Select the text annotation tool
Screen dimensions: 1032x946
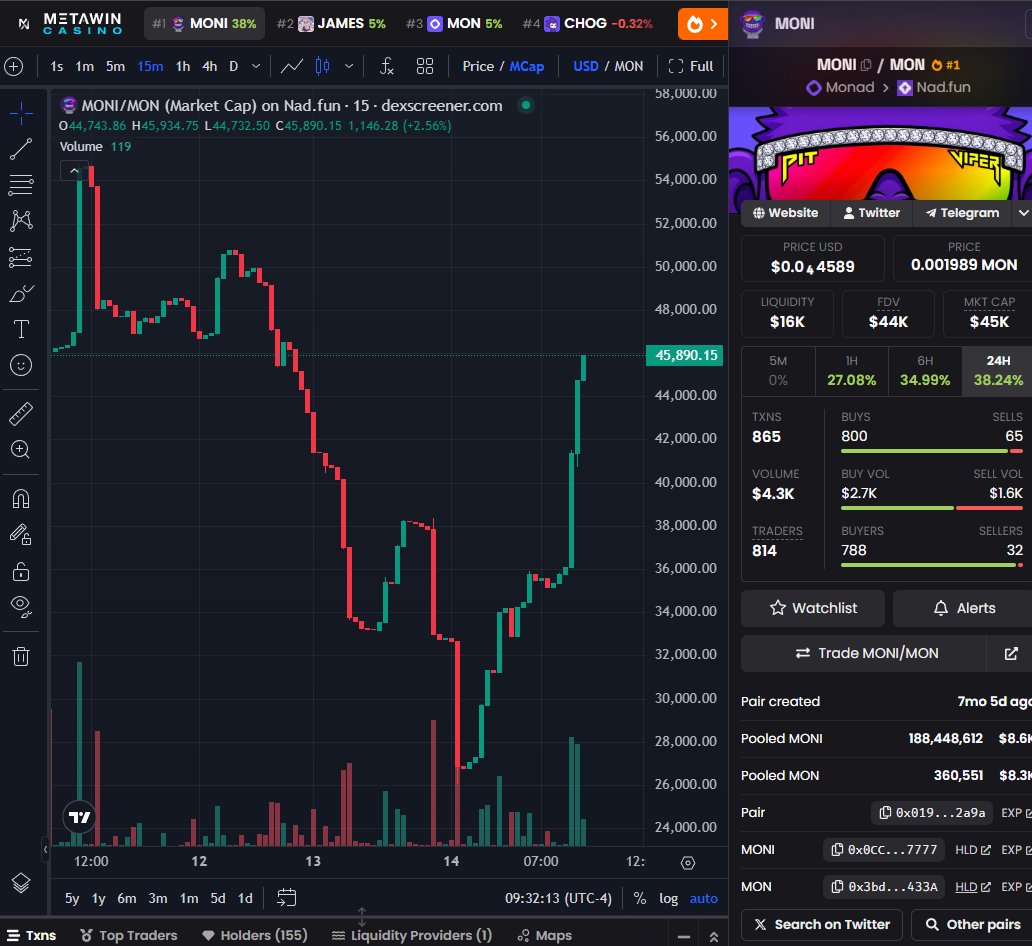point(21,328)
